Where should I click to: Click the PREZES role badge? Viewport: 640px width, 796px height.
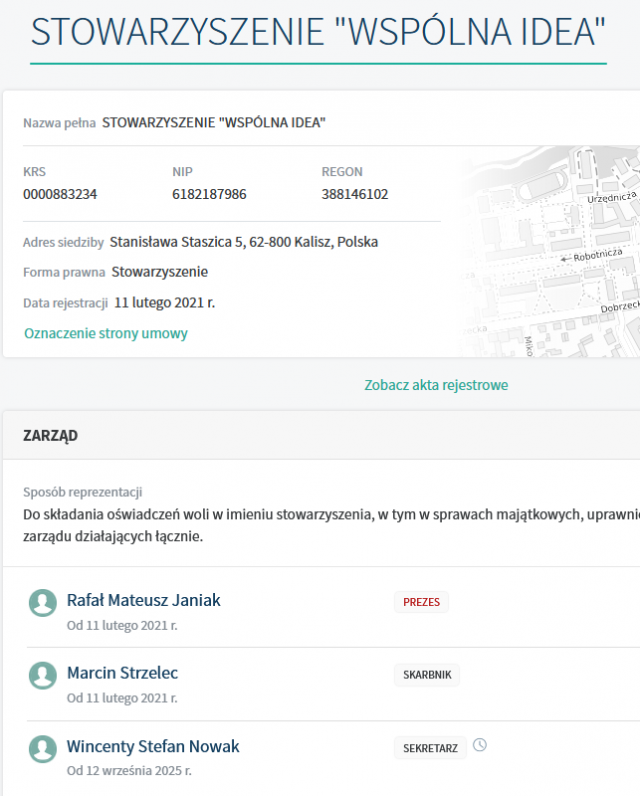[x=421, y=602]
